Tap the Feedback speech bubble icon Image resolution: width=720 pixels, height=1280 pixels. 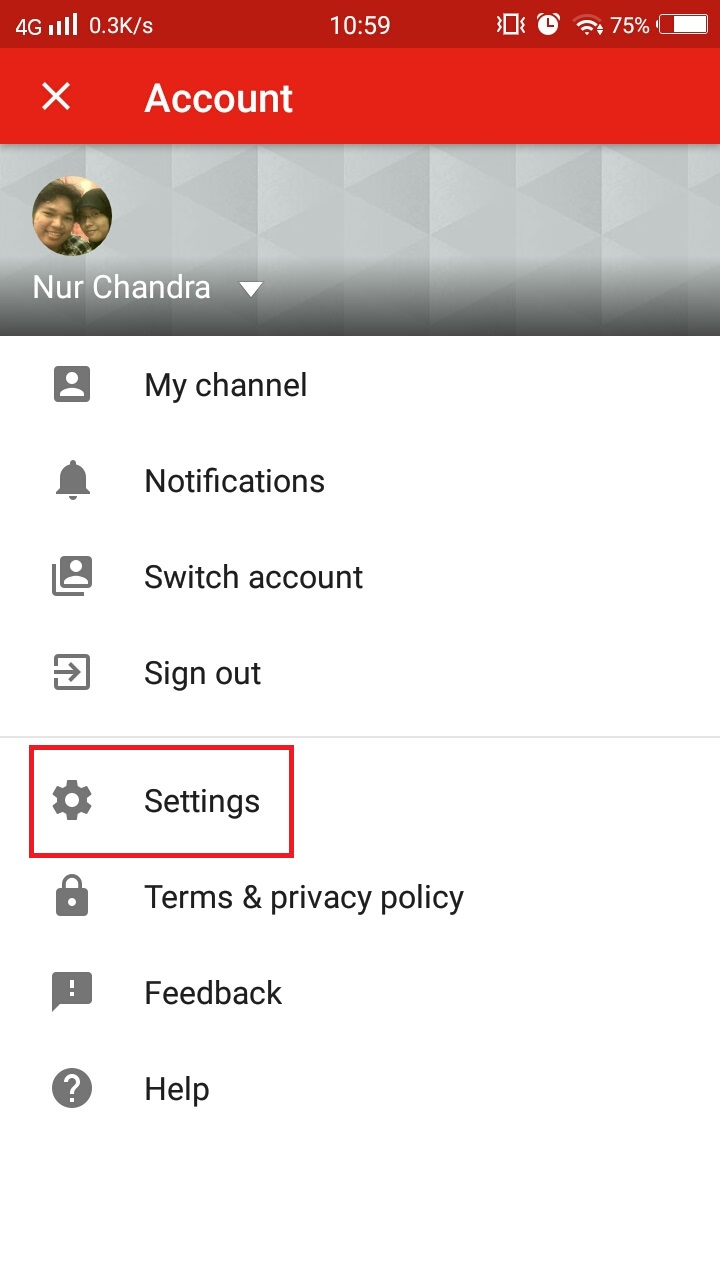pos(72,993)
